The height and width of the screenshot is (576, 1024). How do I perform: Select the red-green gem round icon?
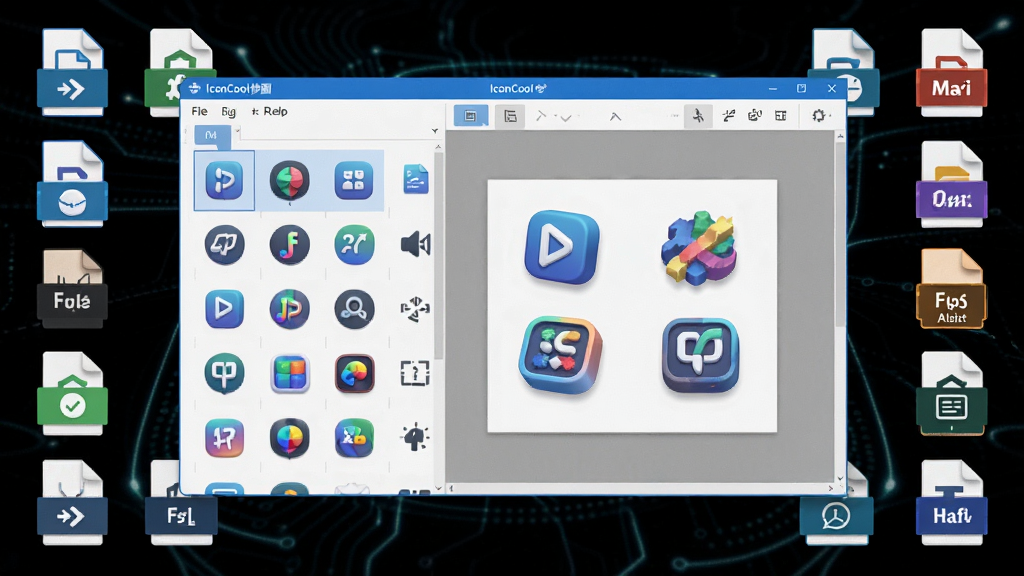tap(289, 180)
